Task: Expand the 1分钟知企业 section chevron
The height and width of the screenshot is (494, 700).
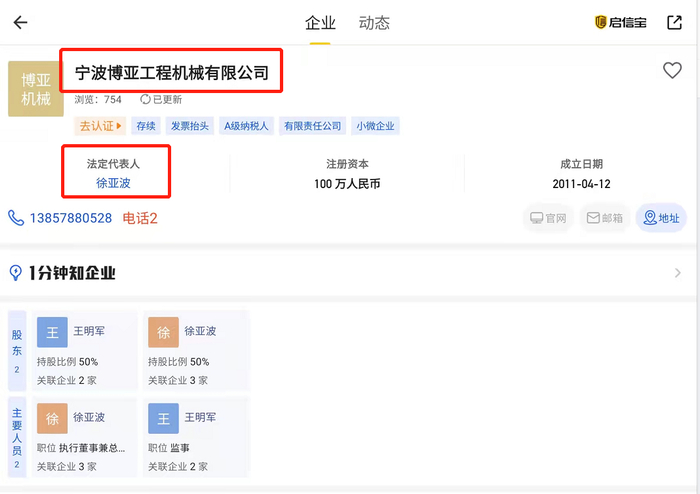Action: pyautogui.click(x=678, y=273)
